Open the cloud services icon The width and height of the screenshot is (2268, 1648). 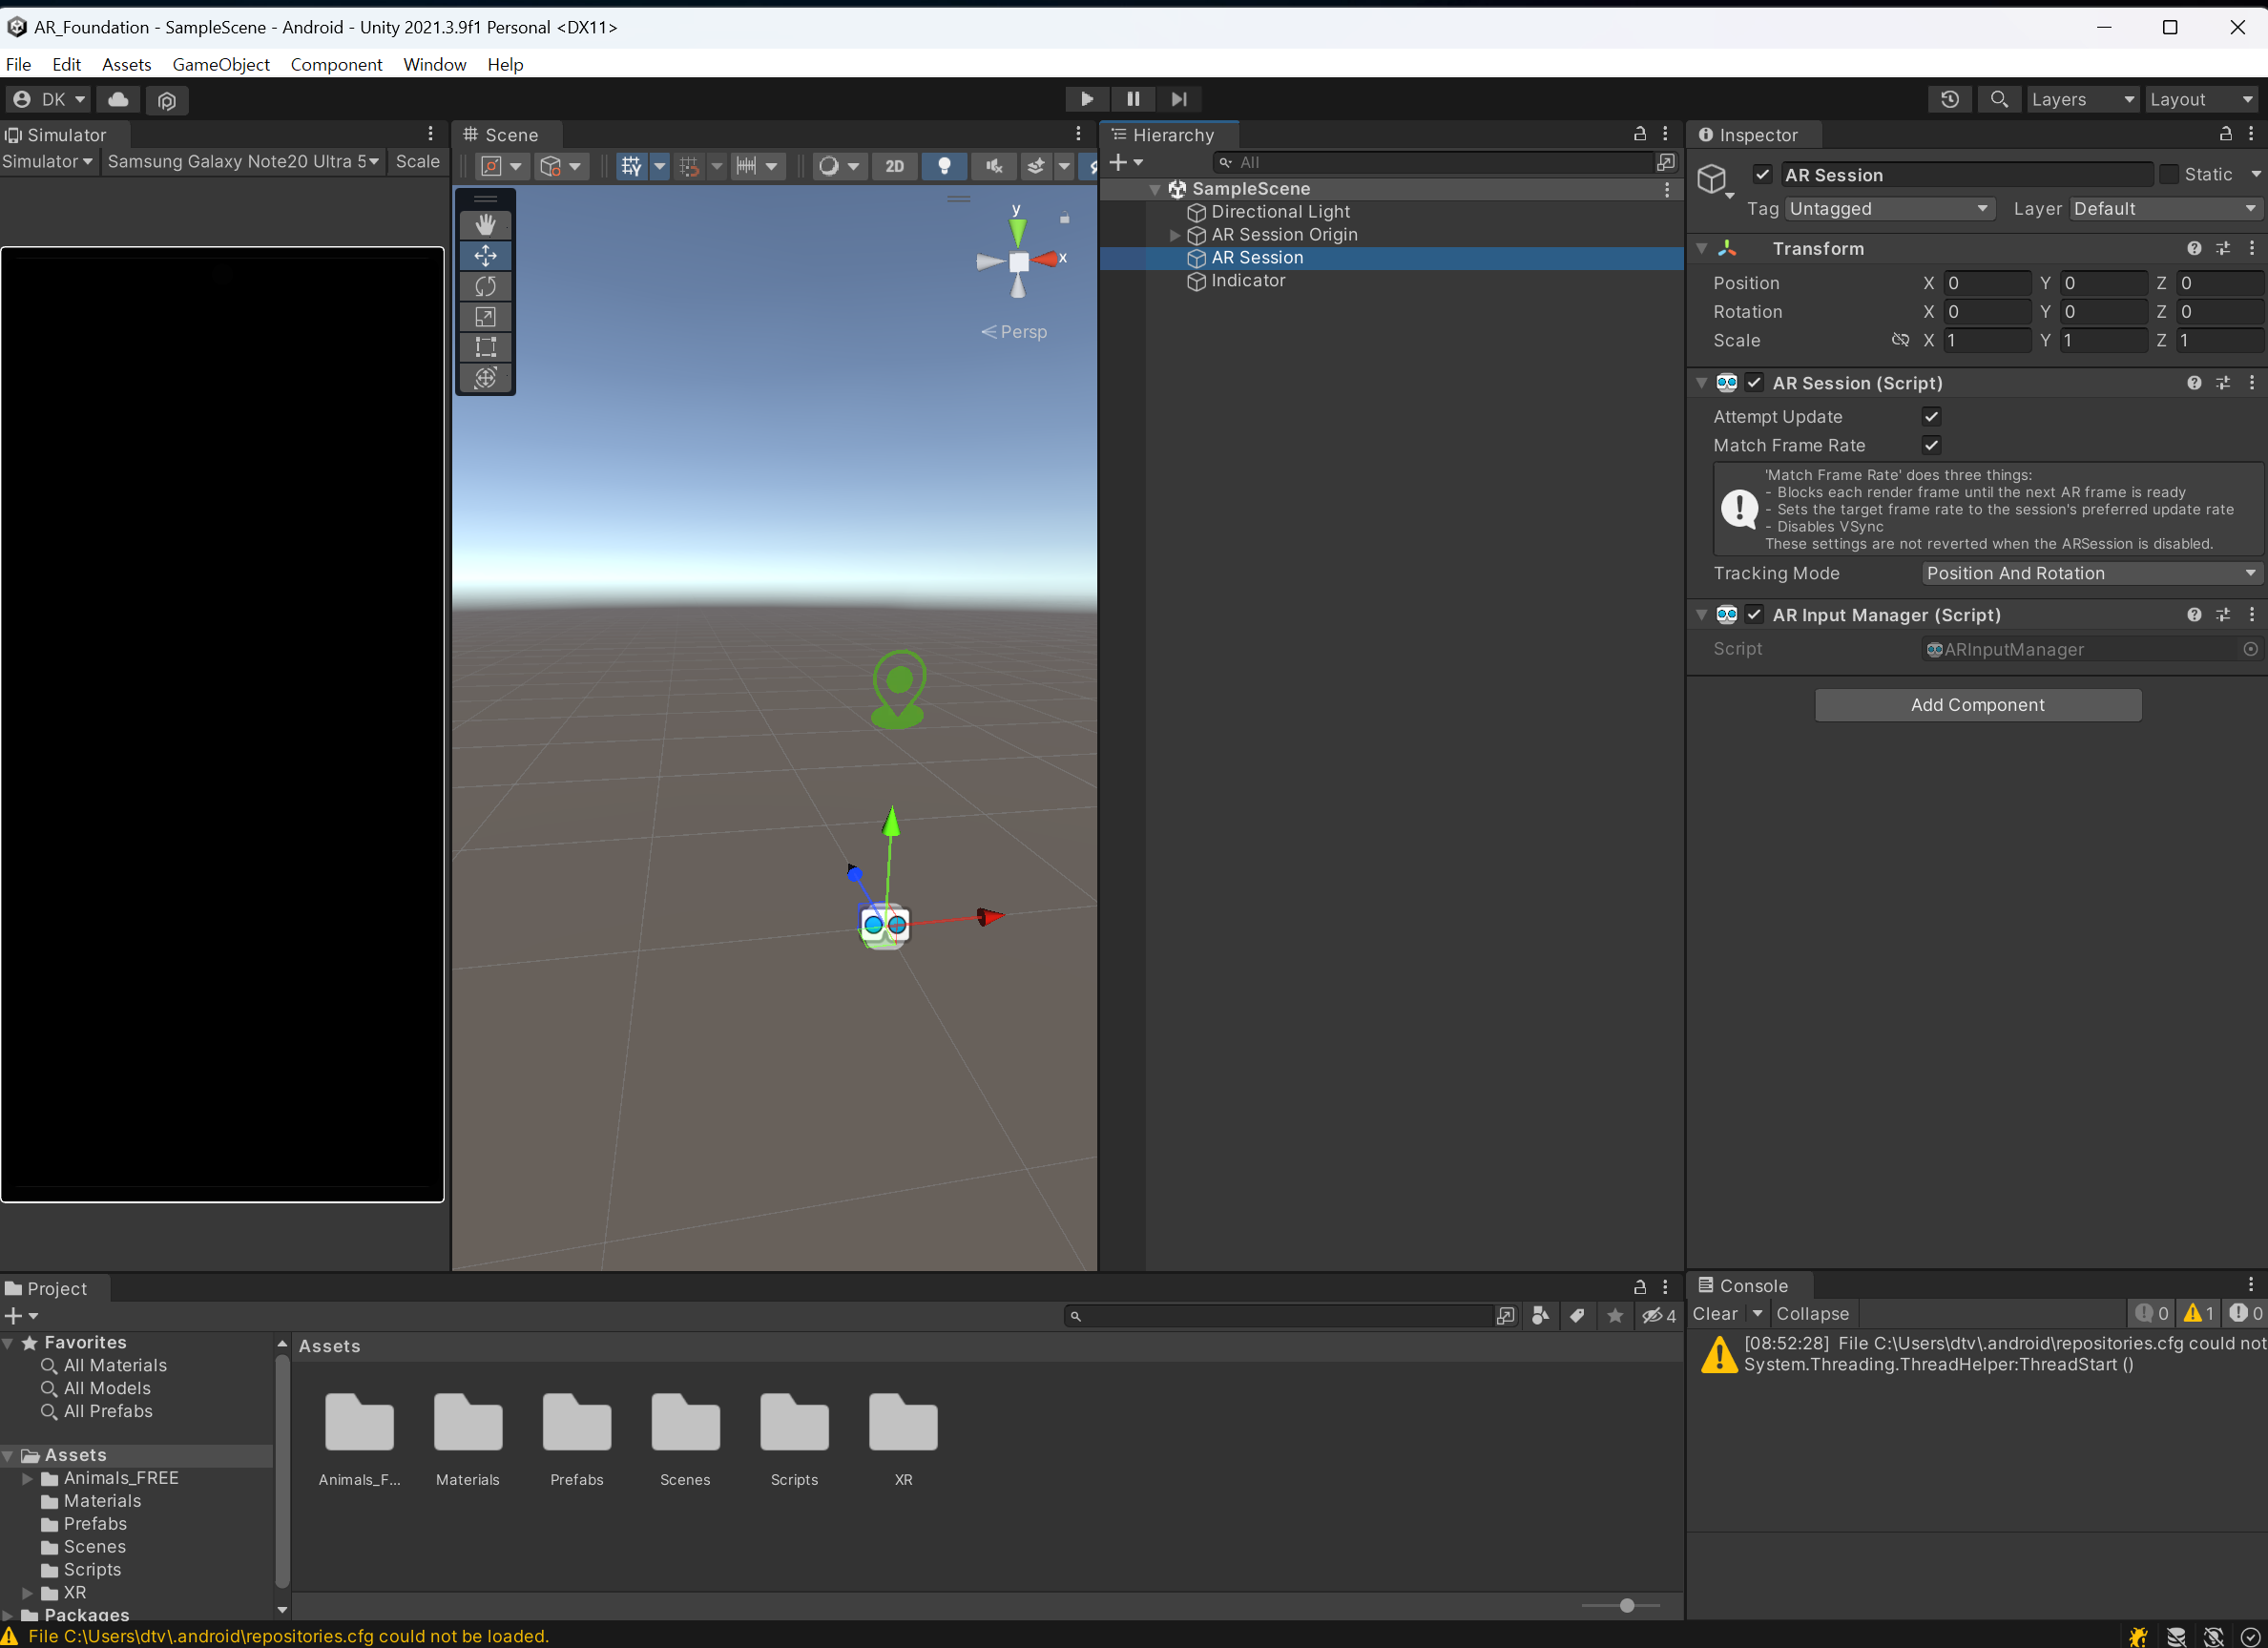coord(118,99)
